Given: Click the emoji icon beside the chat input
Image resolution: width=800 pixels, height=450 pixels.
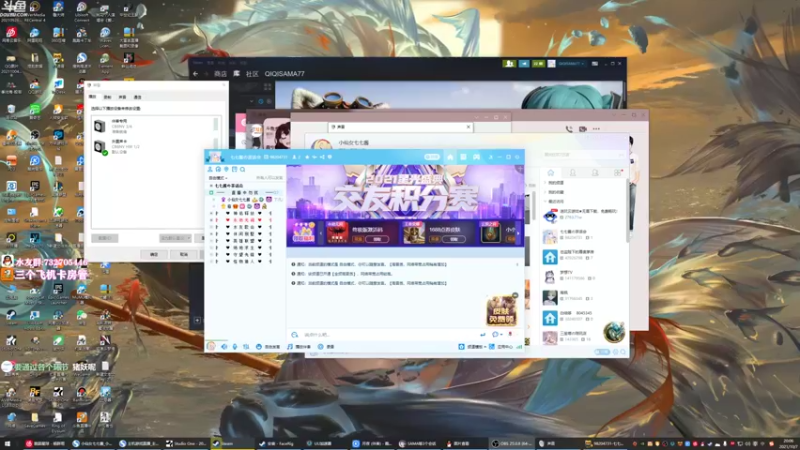Looking at the screenshot, I should [295, 335].
